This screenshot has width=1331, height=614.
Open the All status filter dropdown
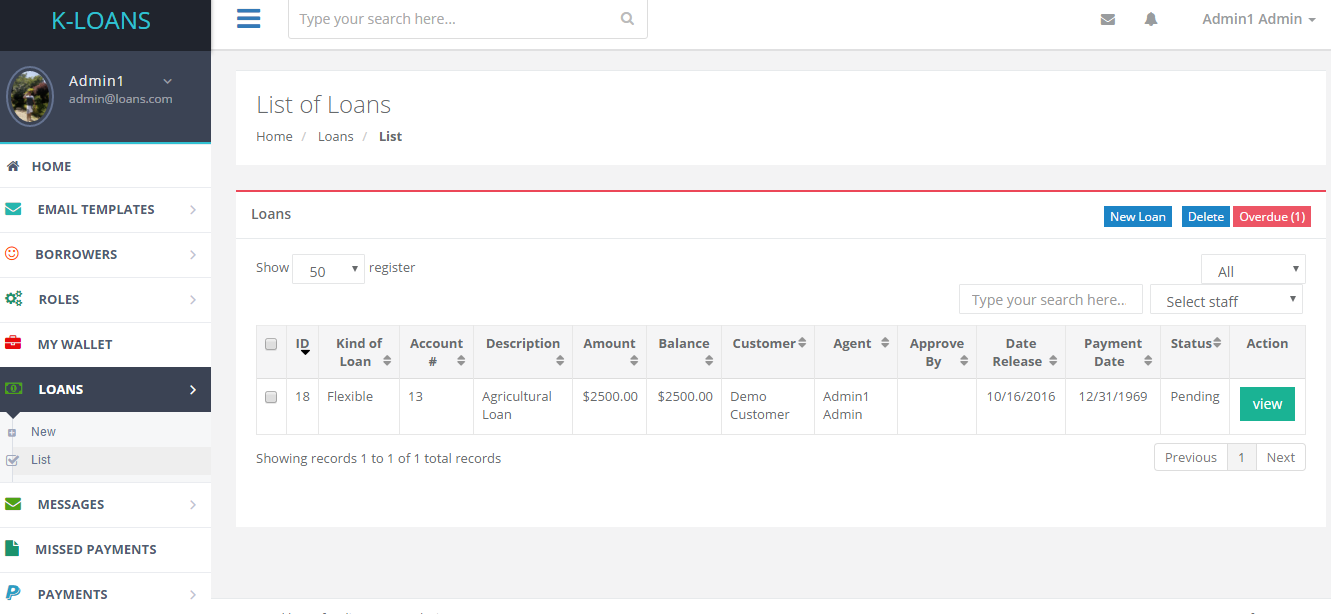tap(1253, 270)
